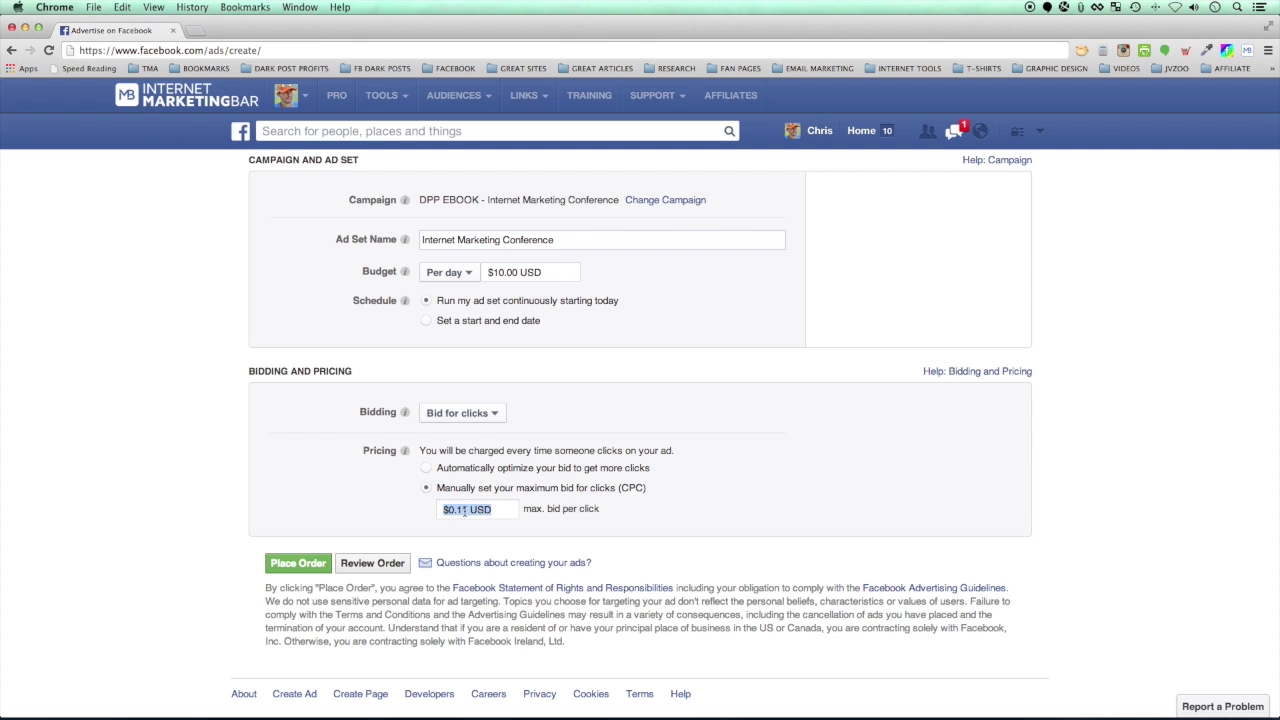Open 'Help: Bidding and Pricing' link
Screen dimensions: 1280x720
(x=977, y=371)
